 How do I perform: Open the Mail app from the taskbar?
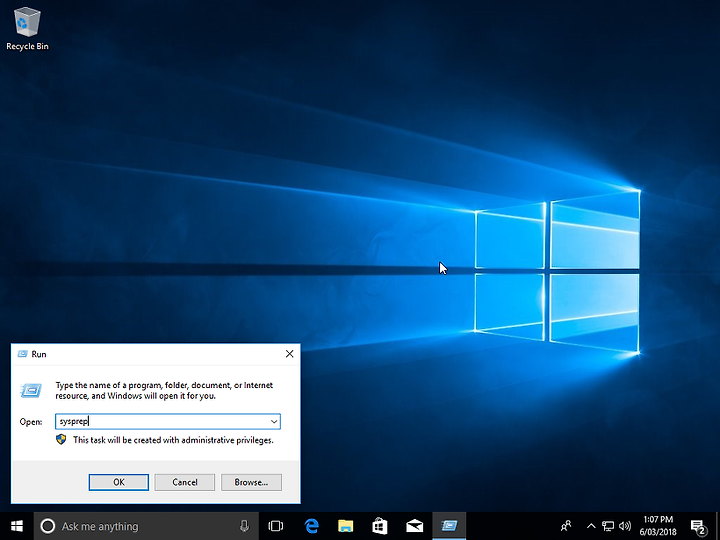click(x=415, y=526)
